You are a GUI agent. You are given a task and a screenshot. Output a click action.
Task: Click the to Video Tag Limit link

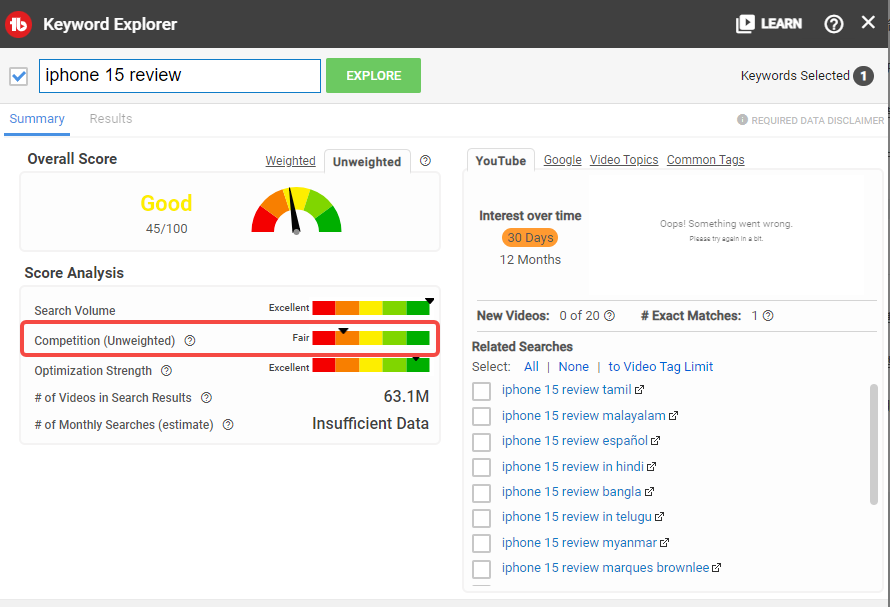click(x=661, y=367)
